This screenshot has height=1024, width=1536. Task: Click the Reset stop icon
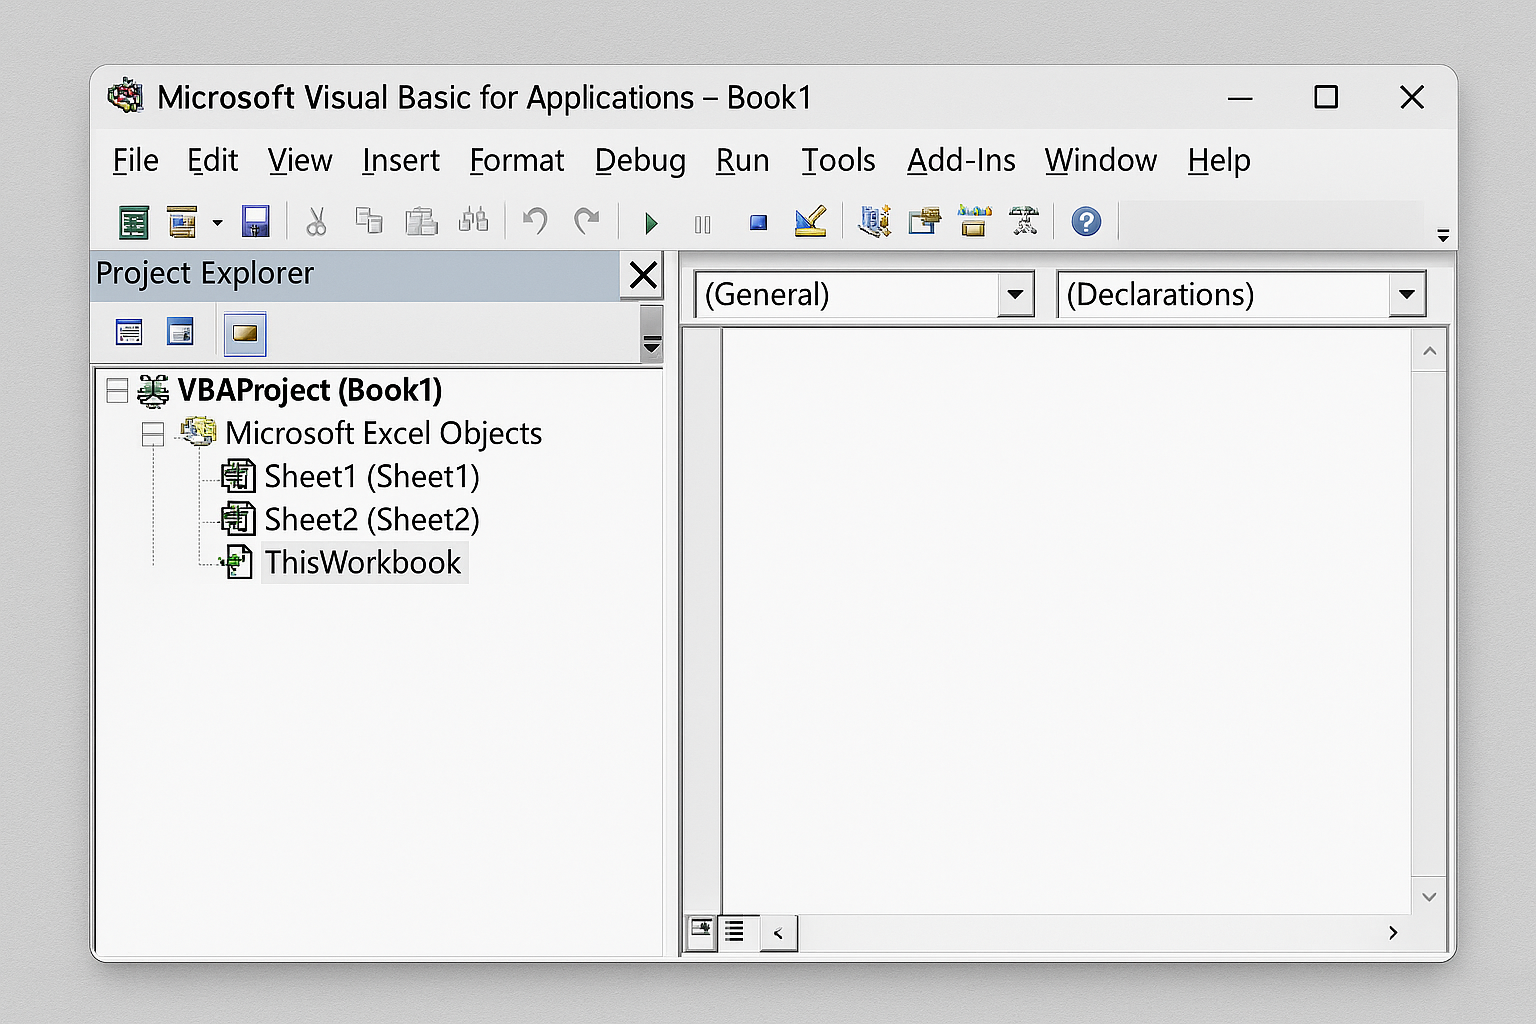pyautogui.click(x=758, y=223)
